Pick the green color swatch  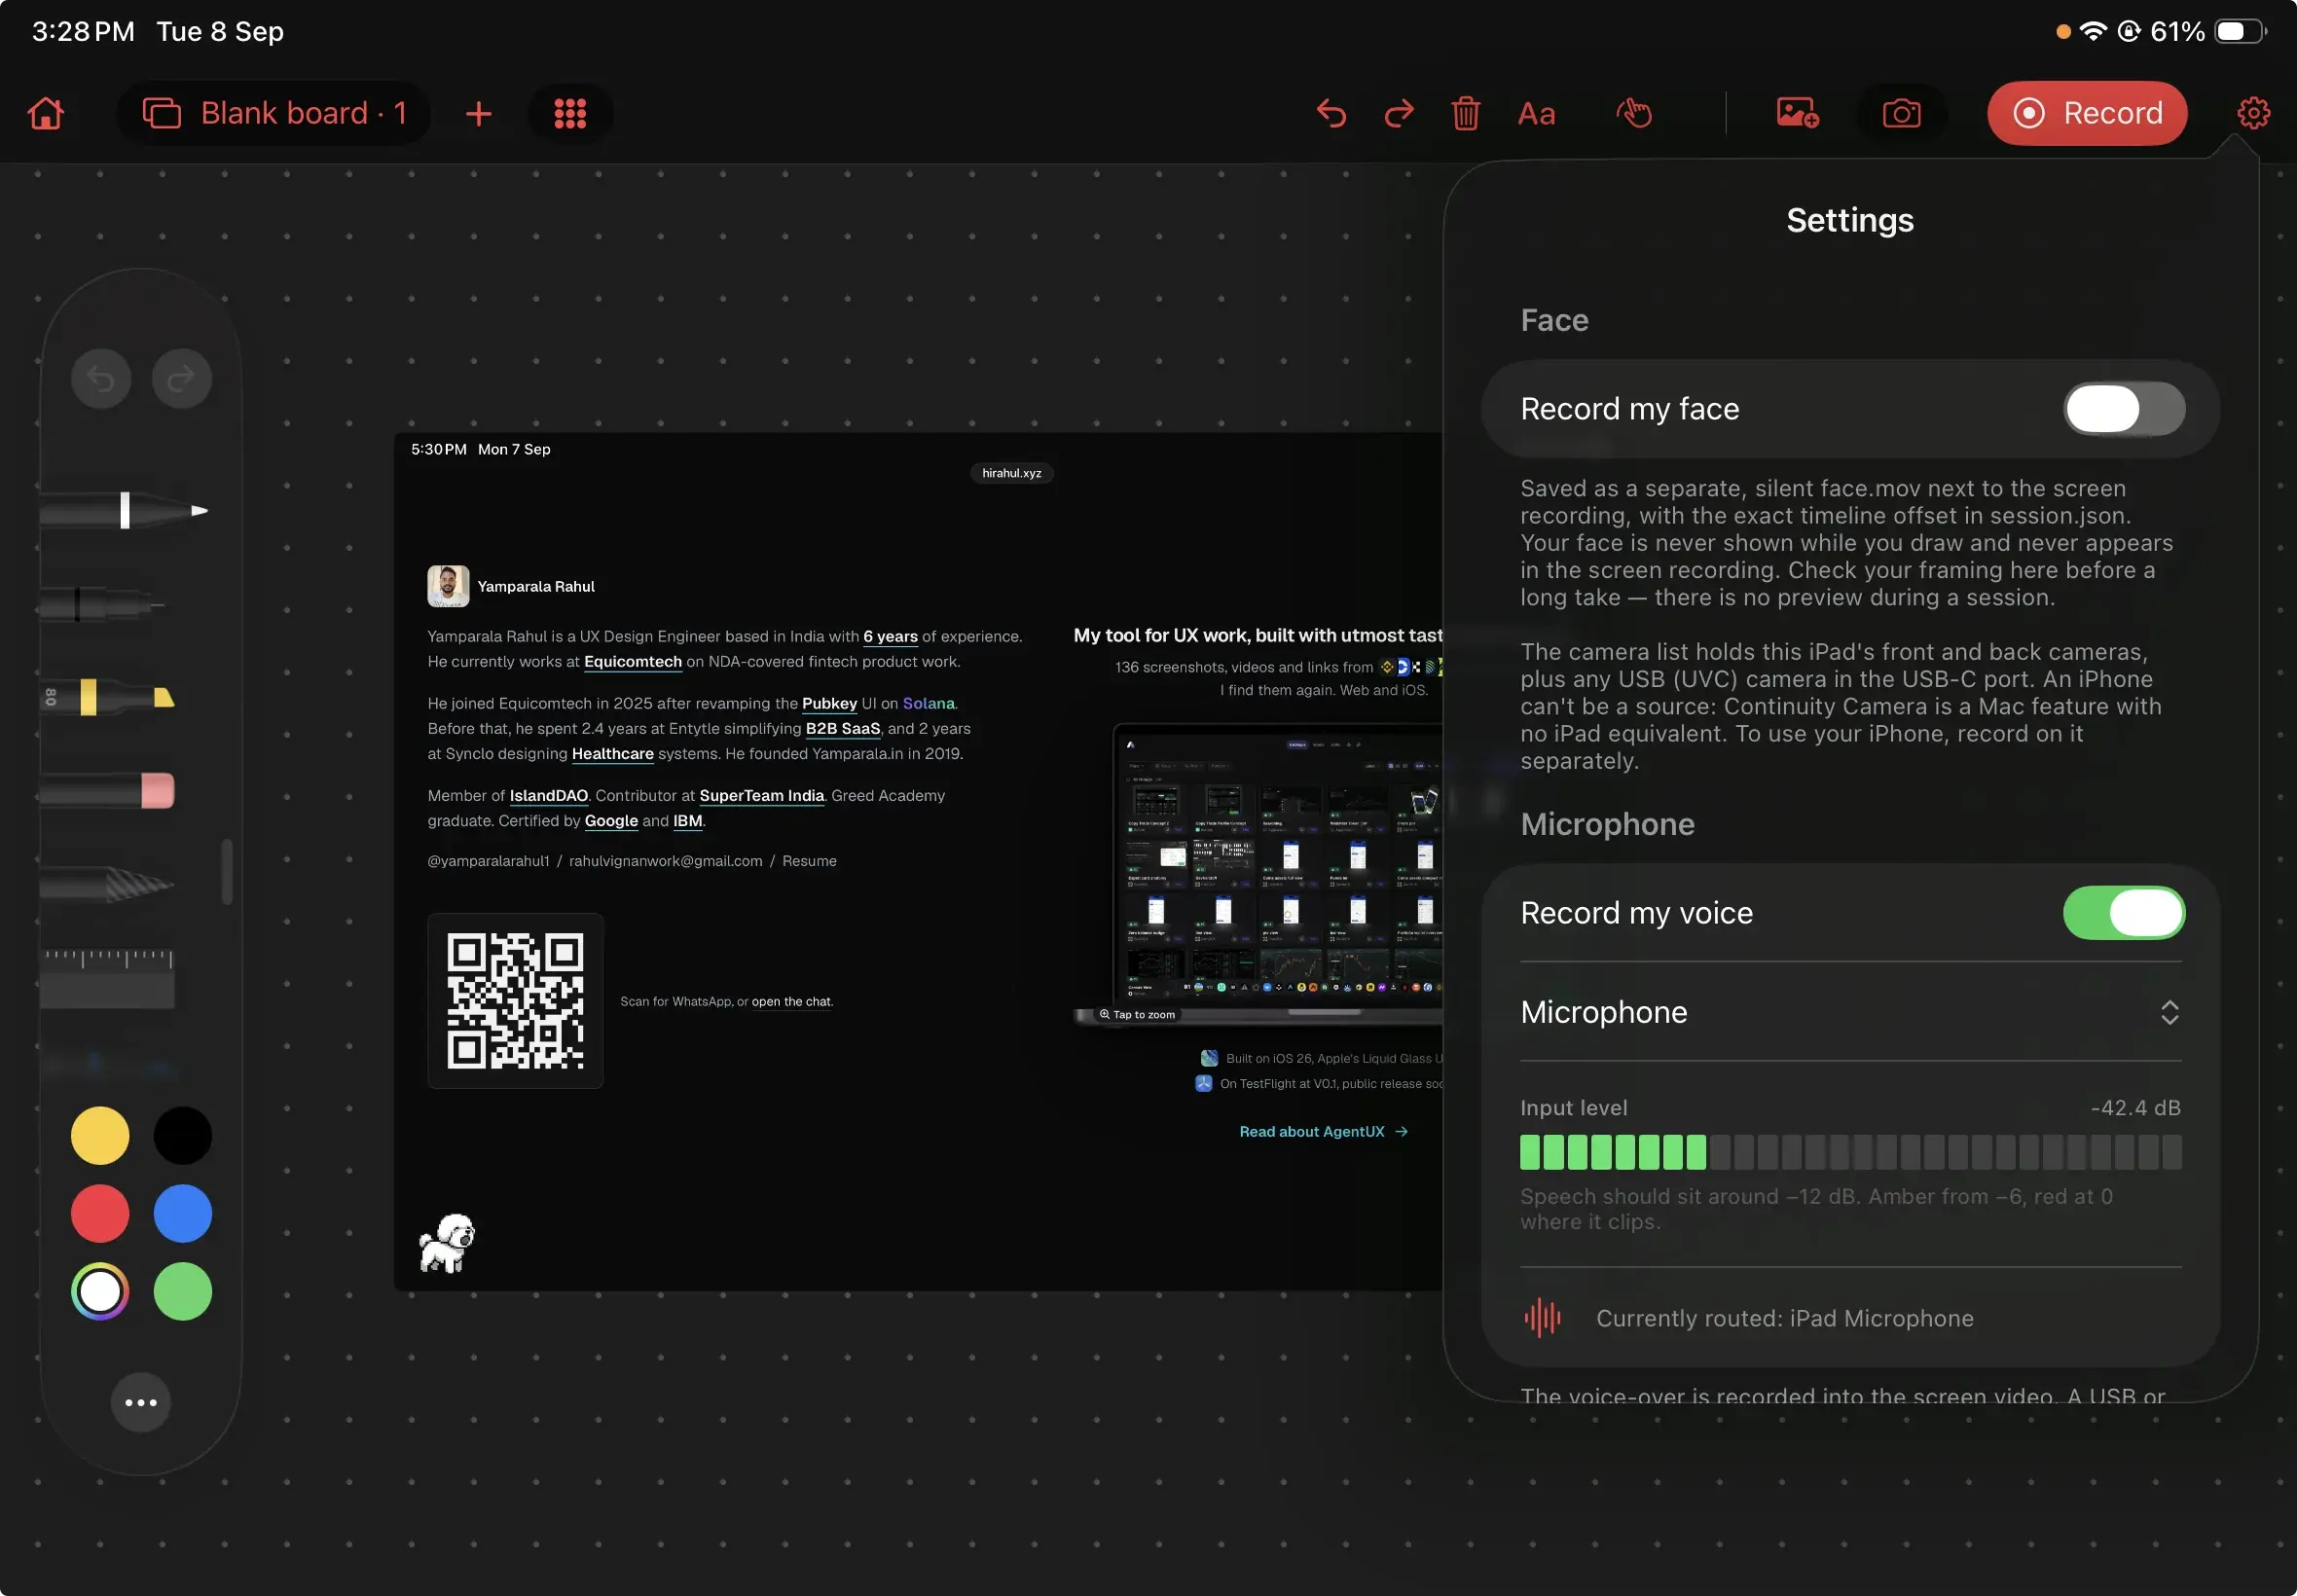pyautogui.click(x=182, y=1292)
